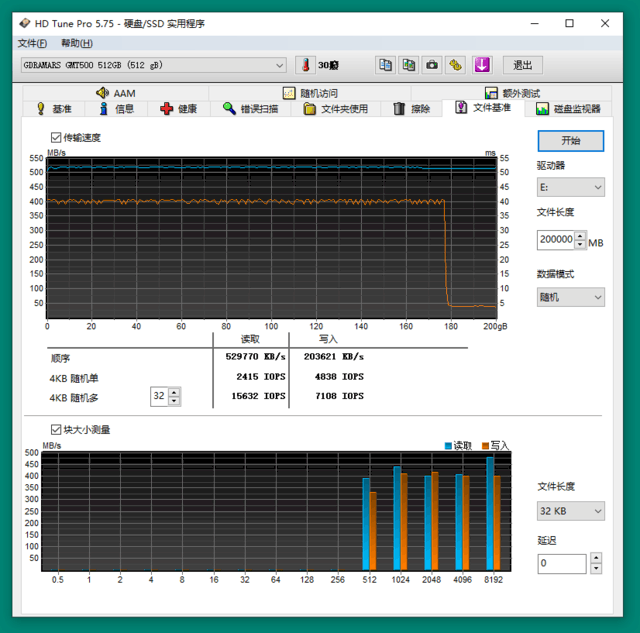The image size is (640, 633).
Task: Toggle the 传输速度 checkbox
Action: coord(56,138)
